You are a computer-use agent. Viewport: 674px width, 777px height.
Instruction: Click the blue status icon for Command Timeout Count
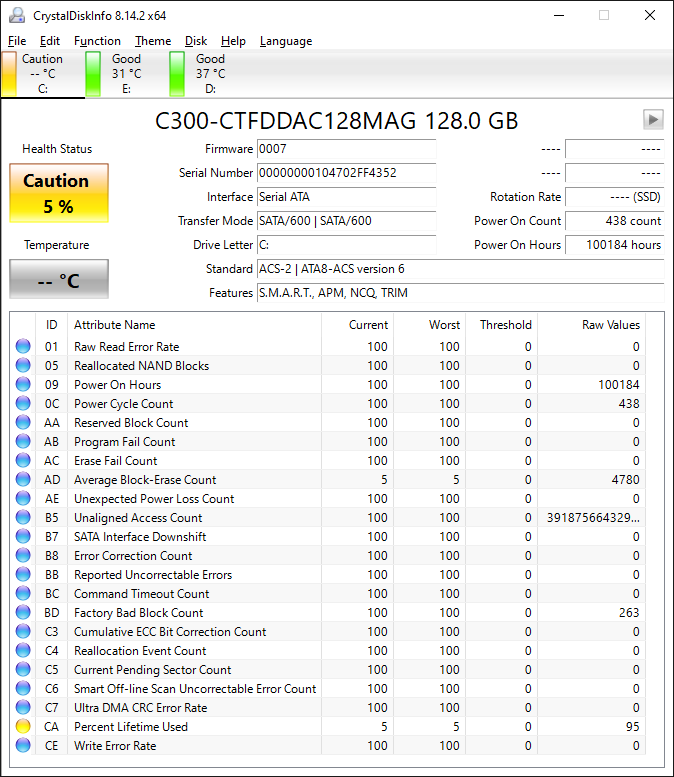point(23,593)
